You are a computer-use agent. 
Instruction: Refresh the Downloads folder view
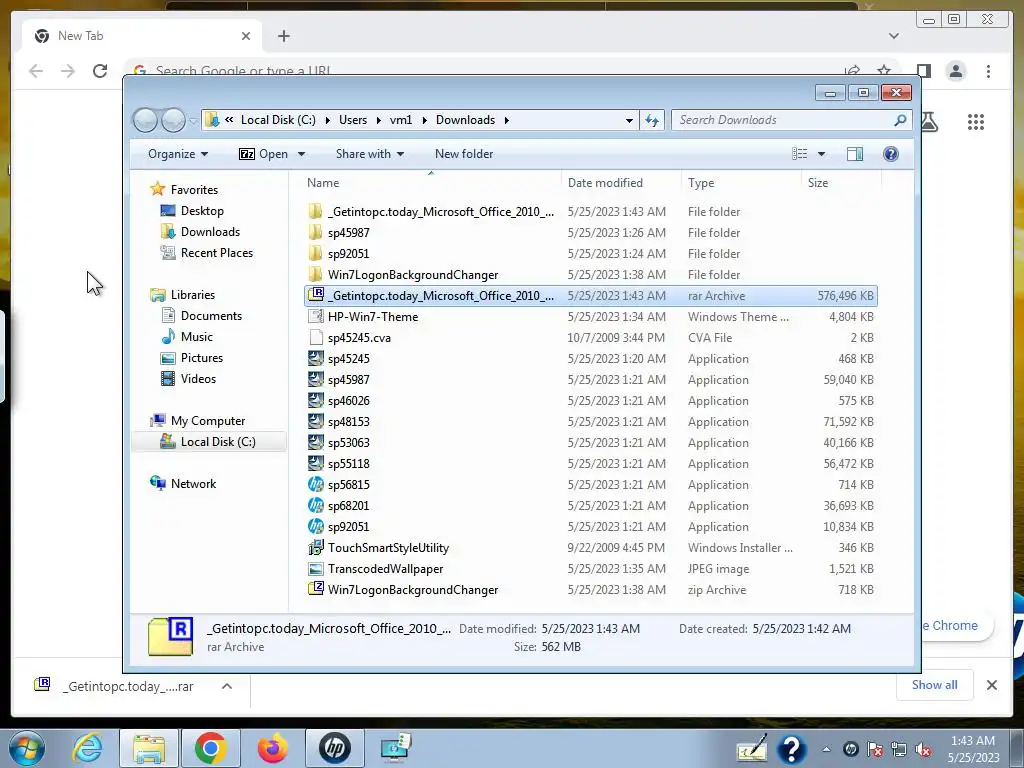pyautogui.click(x=652, y=120)
